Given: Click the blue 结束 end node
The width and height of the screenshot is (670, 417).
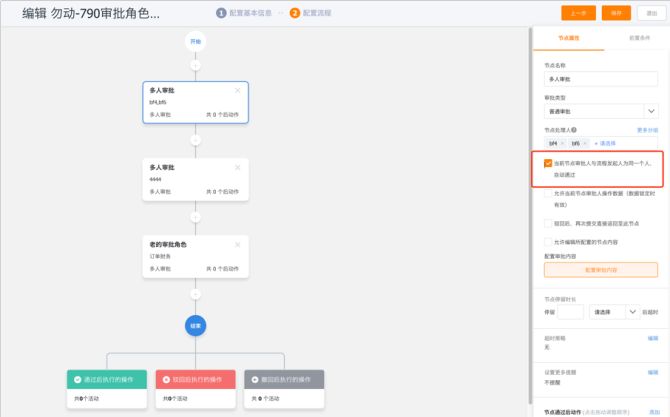Looking at the screenshot, I should pyautogui.click(x=195, y=325).
